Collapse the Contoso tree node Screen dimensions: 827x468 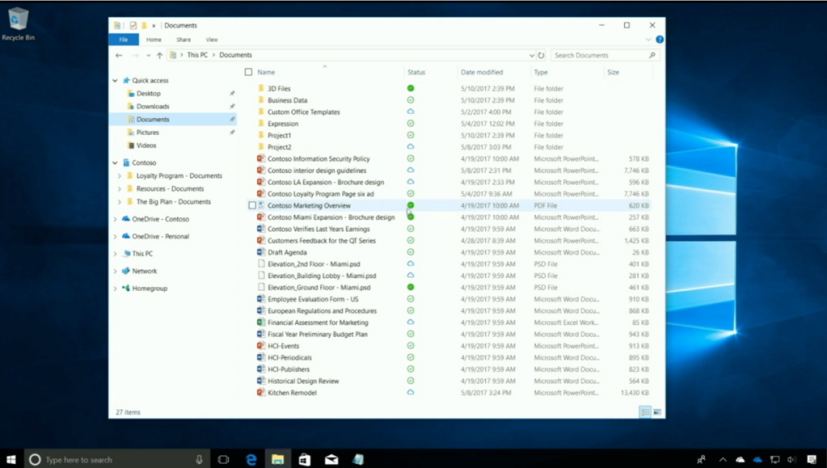tap(115, 163)
